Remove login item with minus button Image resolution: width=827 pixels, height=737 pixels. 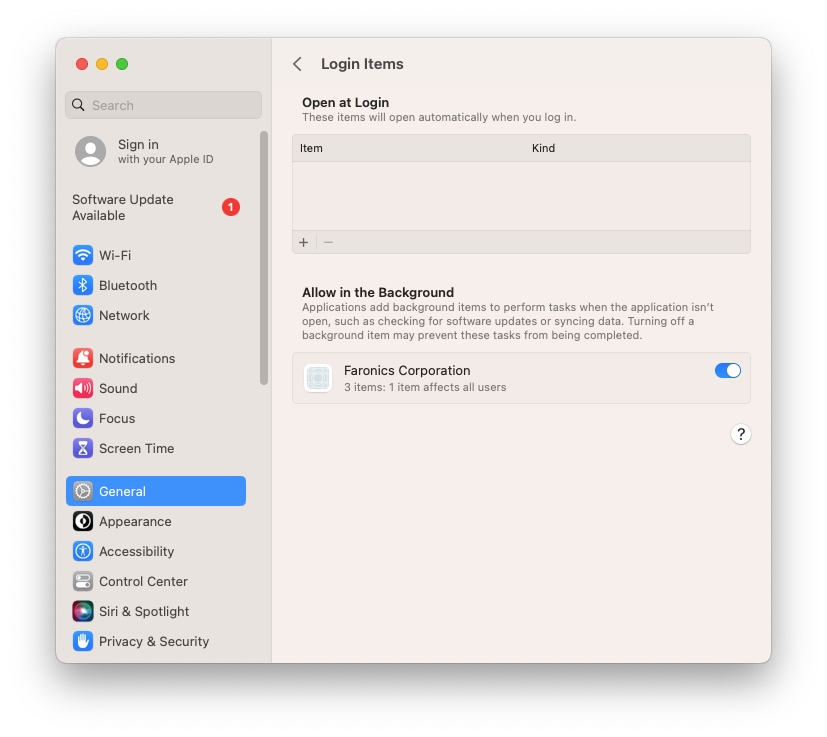pos(328,242)
